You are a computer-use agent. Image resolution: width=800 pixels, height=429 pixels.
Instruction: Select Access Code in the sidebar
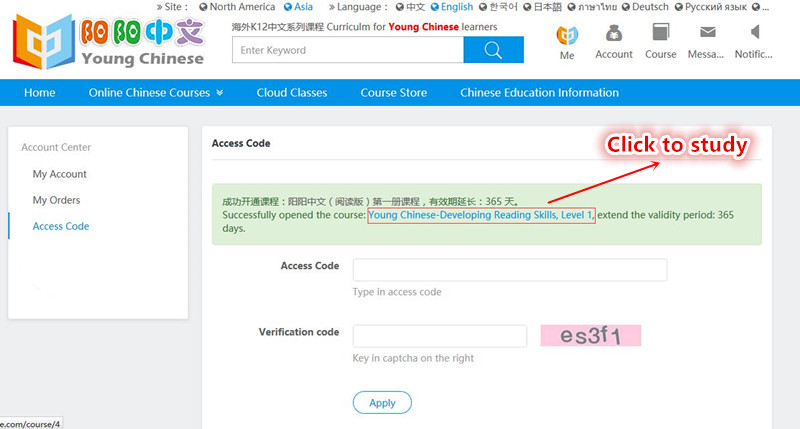coord(61,226)
